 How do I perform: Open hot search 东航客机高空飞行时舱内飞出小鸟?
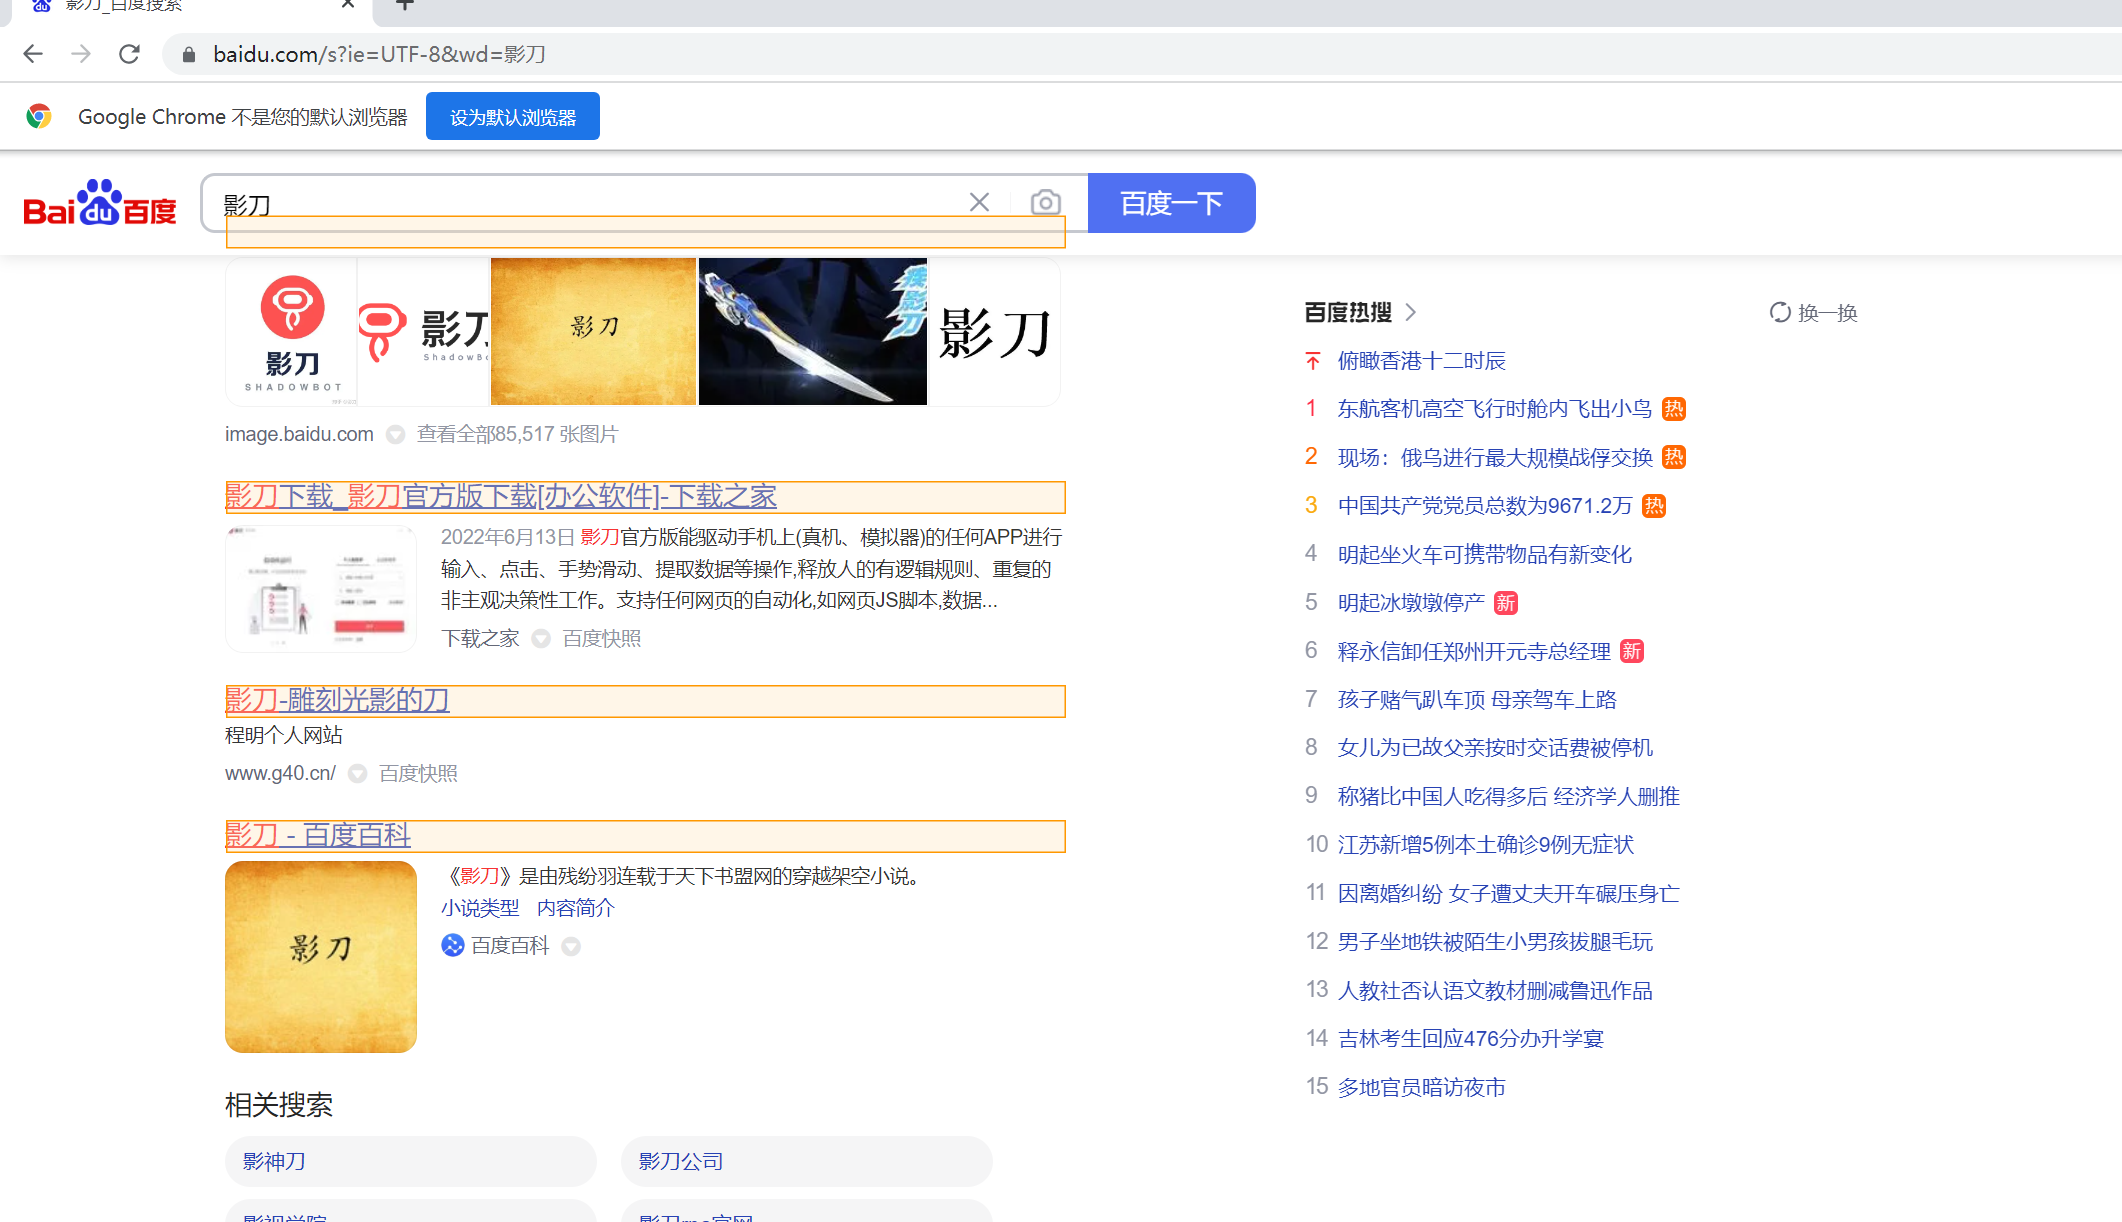1495,409
